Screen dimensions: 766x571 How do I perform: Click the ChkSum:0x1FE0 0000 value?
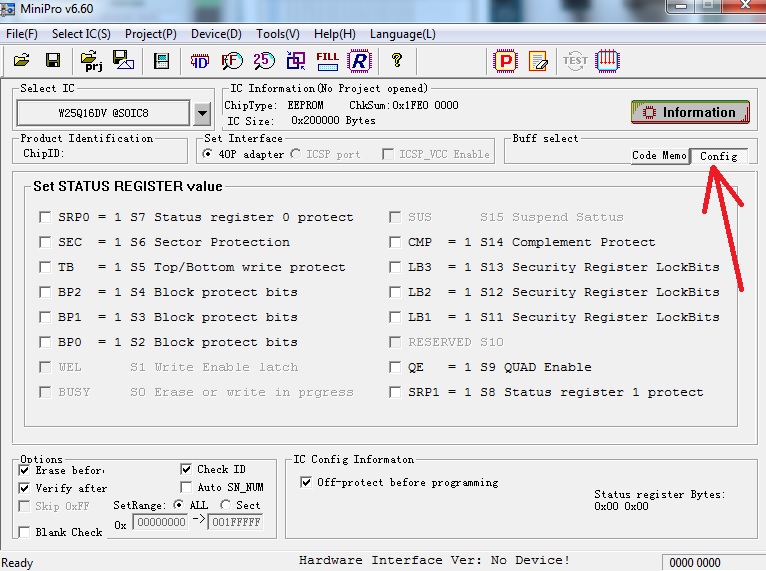(x=404, y=105)
